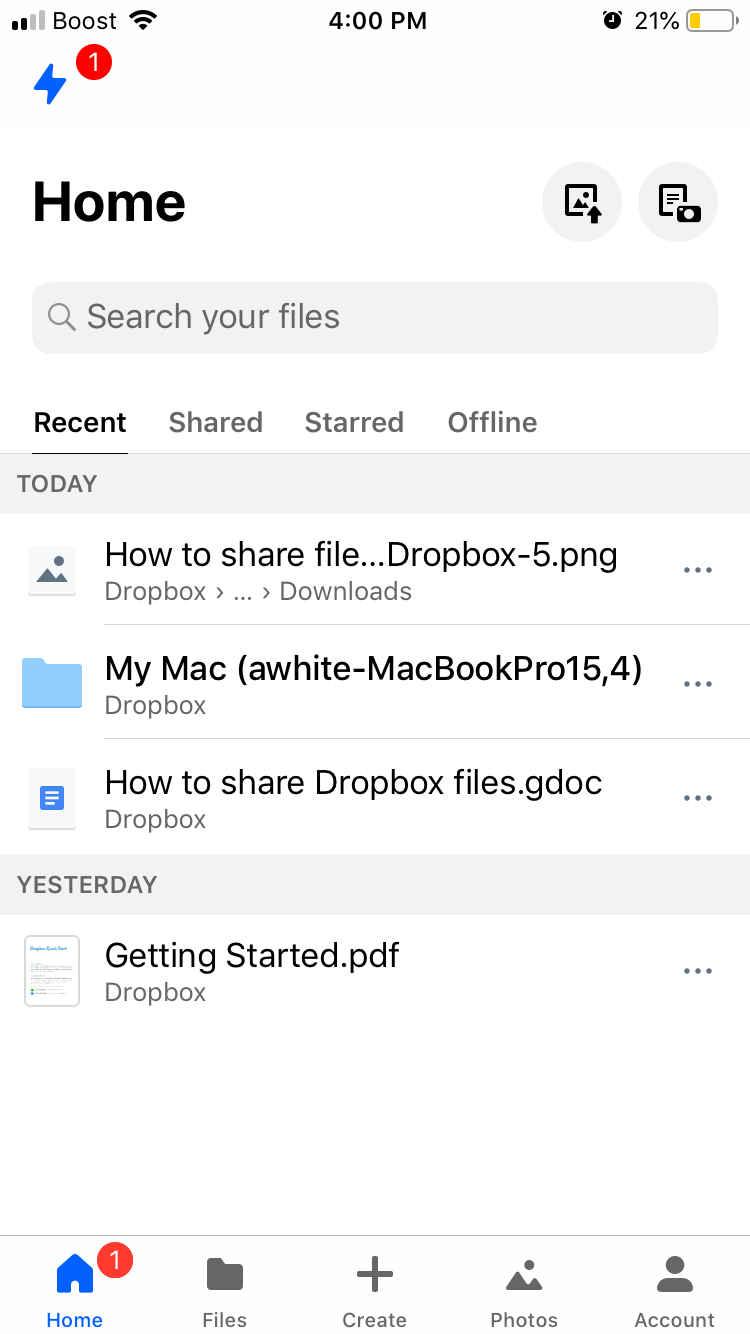Tap the blue lightning bolt icon
Screen dimensions: 750x1334
pos(49,85)
